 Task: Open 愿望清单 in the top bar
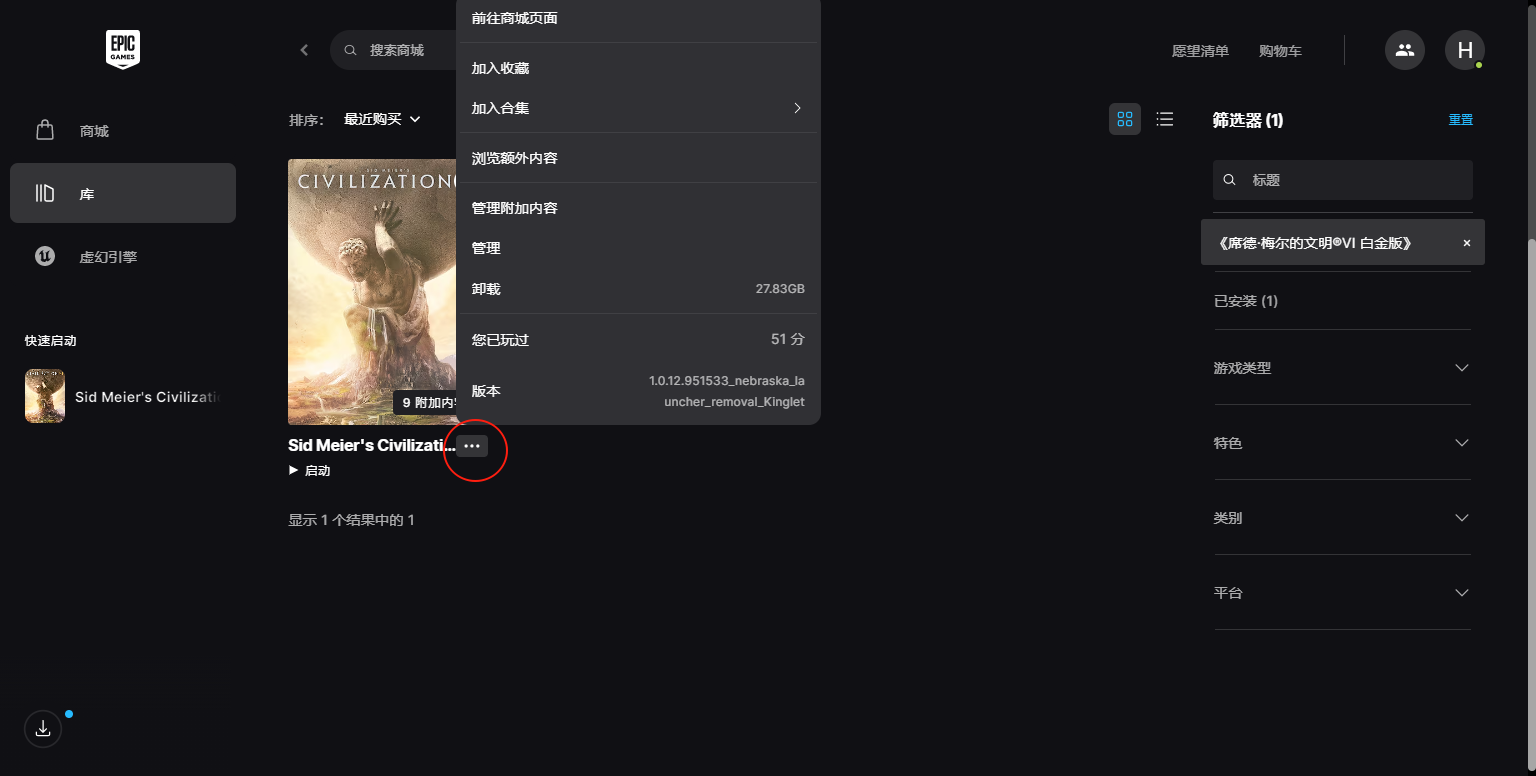click(1200, 51)
